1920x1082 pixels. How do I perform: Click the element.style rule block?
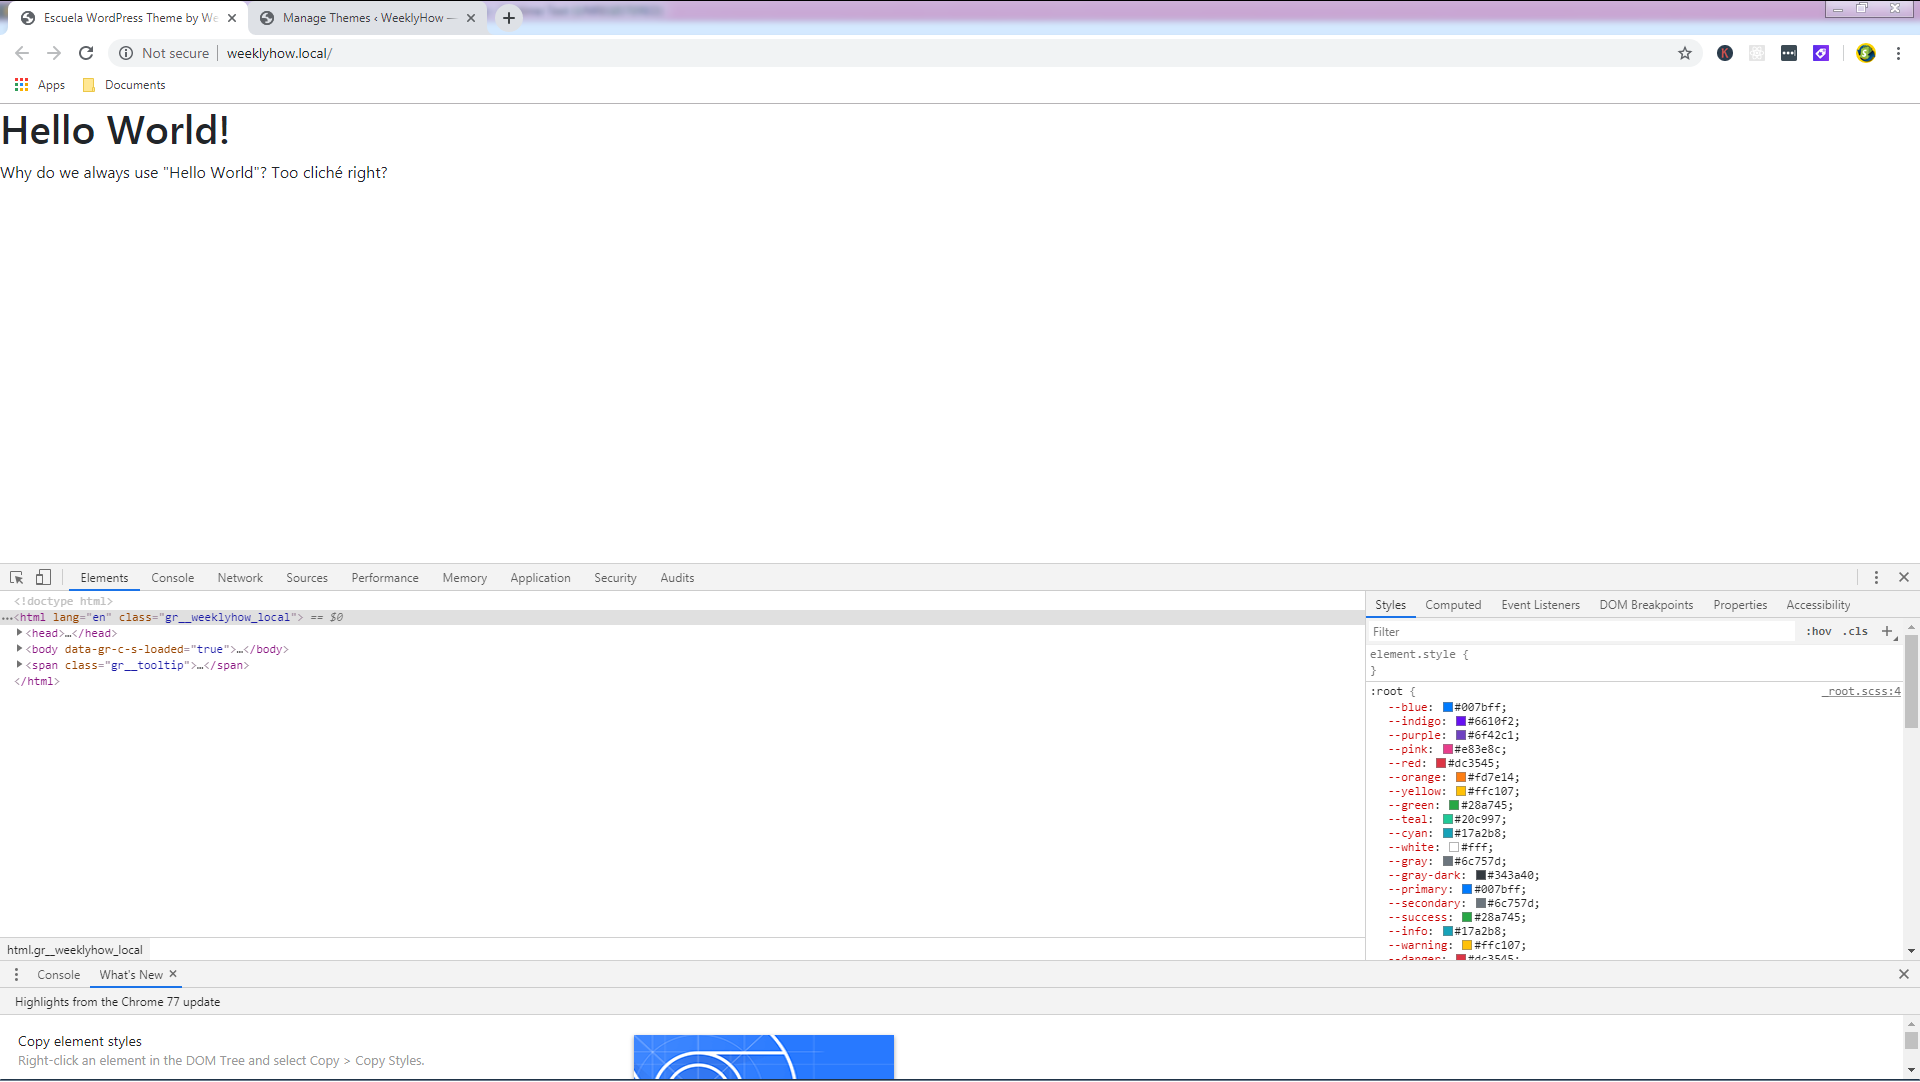tap(1634, 662)
